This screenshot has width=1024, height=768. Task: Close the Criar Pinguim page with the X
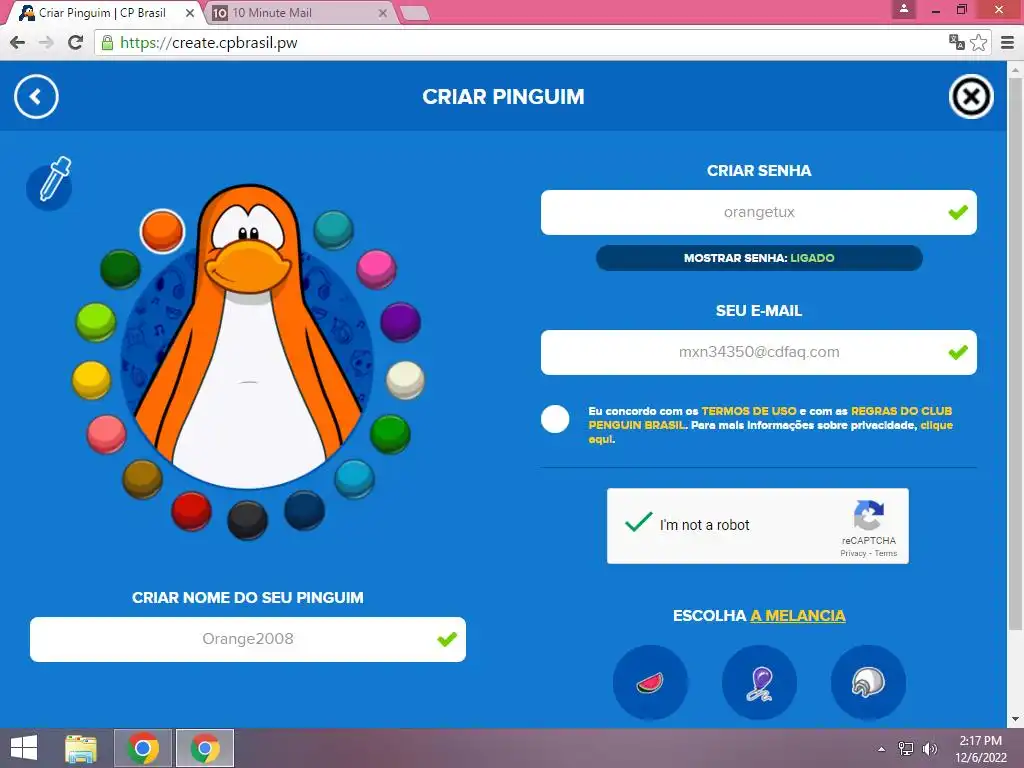click(x=971, y=97)
